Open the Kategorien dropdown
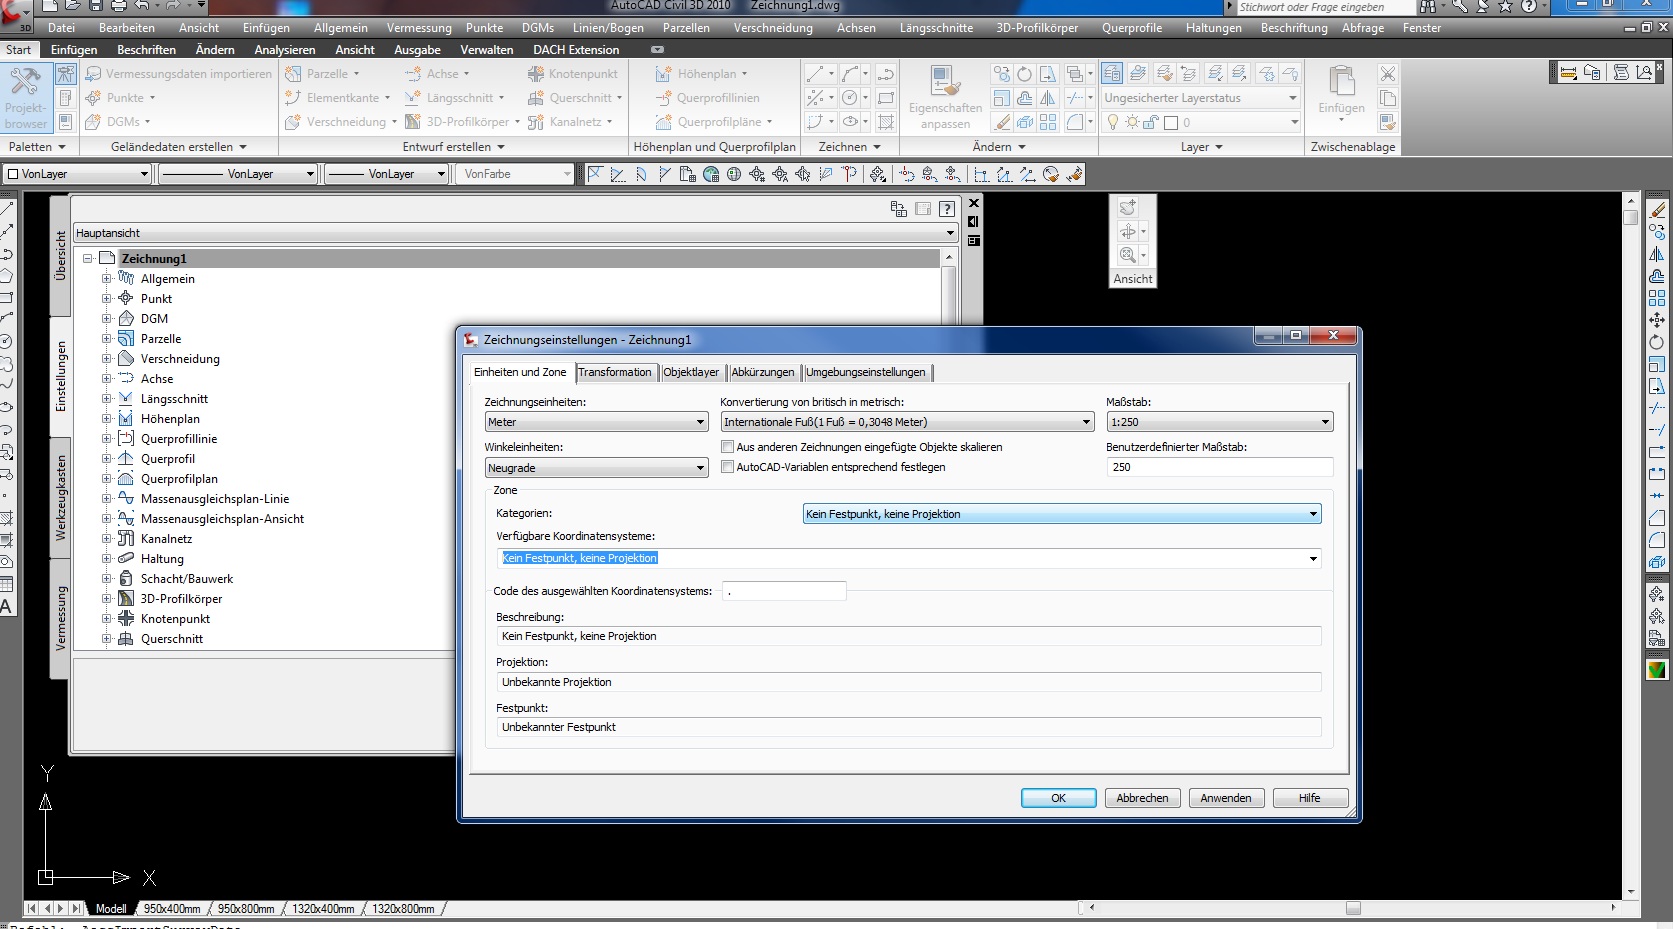The height and width of the screenshot is (929, 1673). coord(1062,514)
